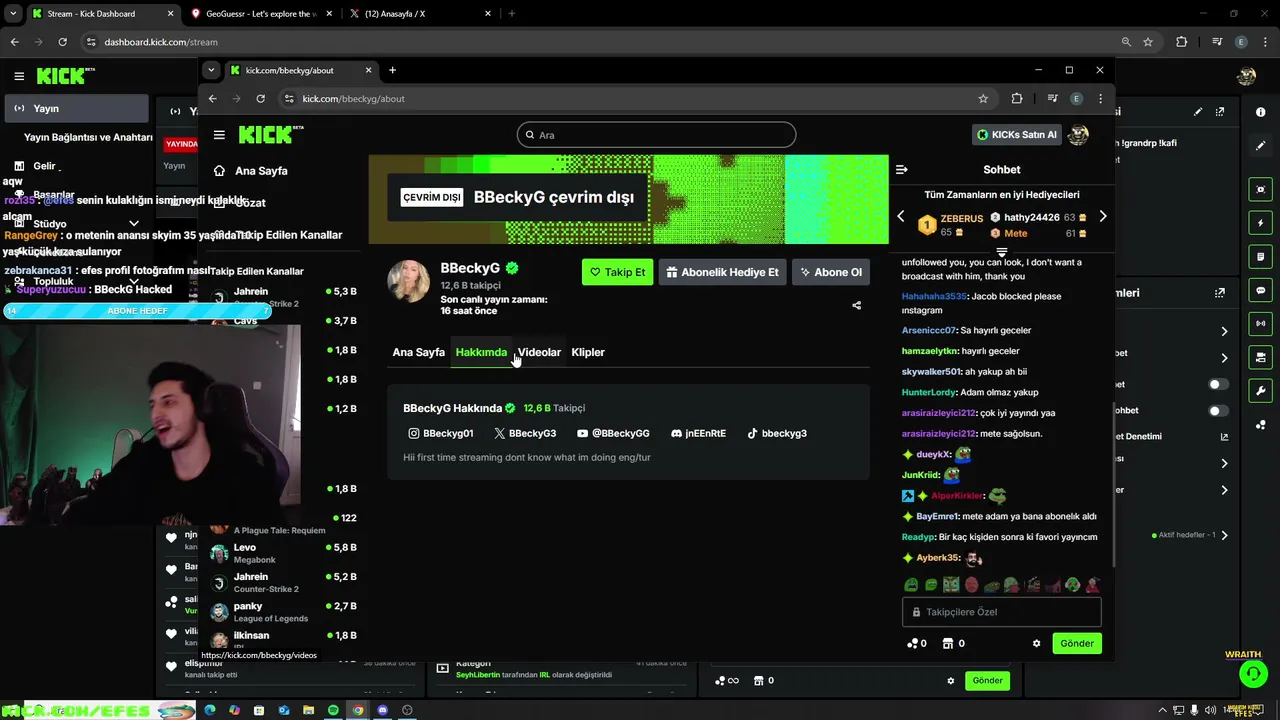
Task: Select the Hakkımda tab
Action: click(481, 352)
